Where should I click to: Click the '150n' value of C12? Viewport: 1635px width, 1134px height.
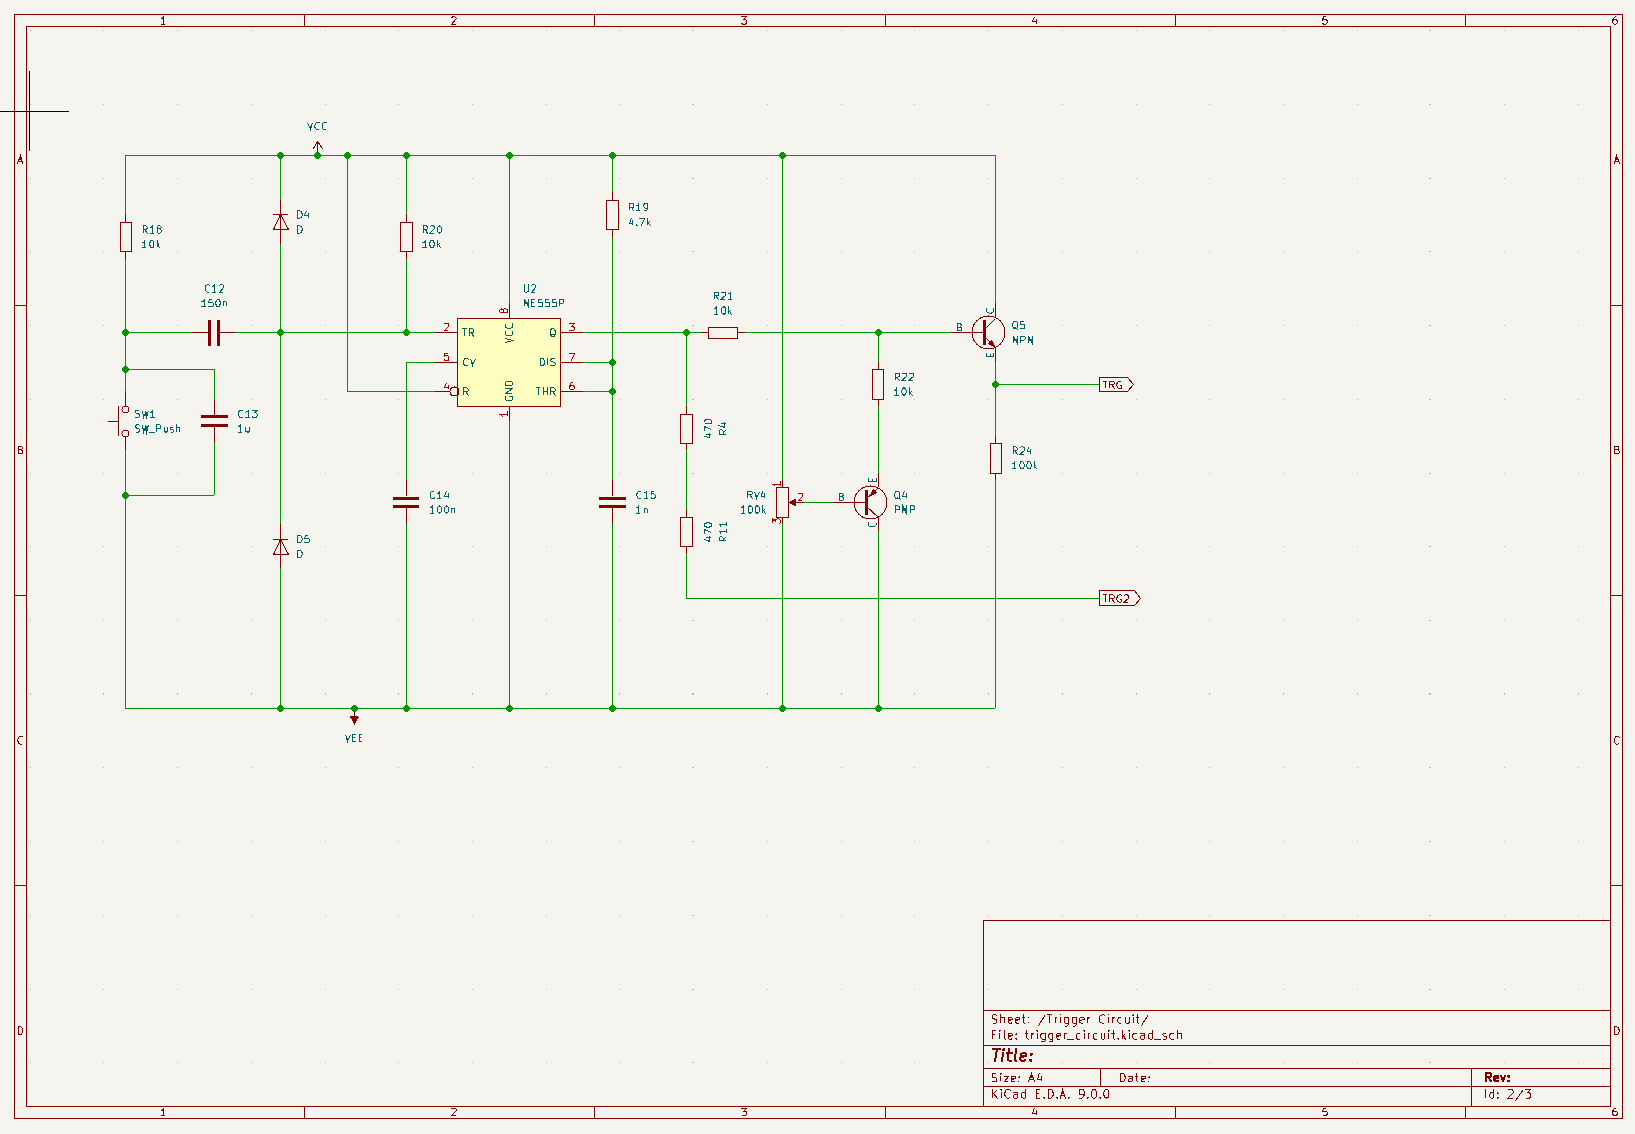(214, 303)
